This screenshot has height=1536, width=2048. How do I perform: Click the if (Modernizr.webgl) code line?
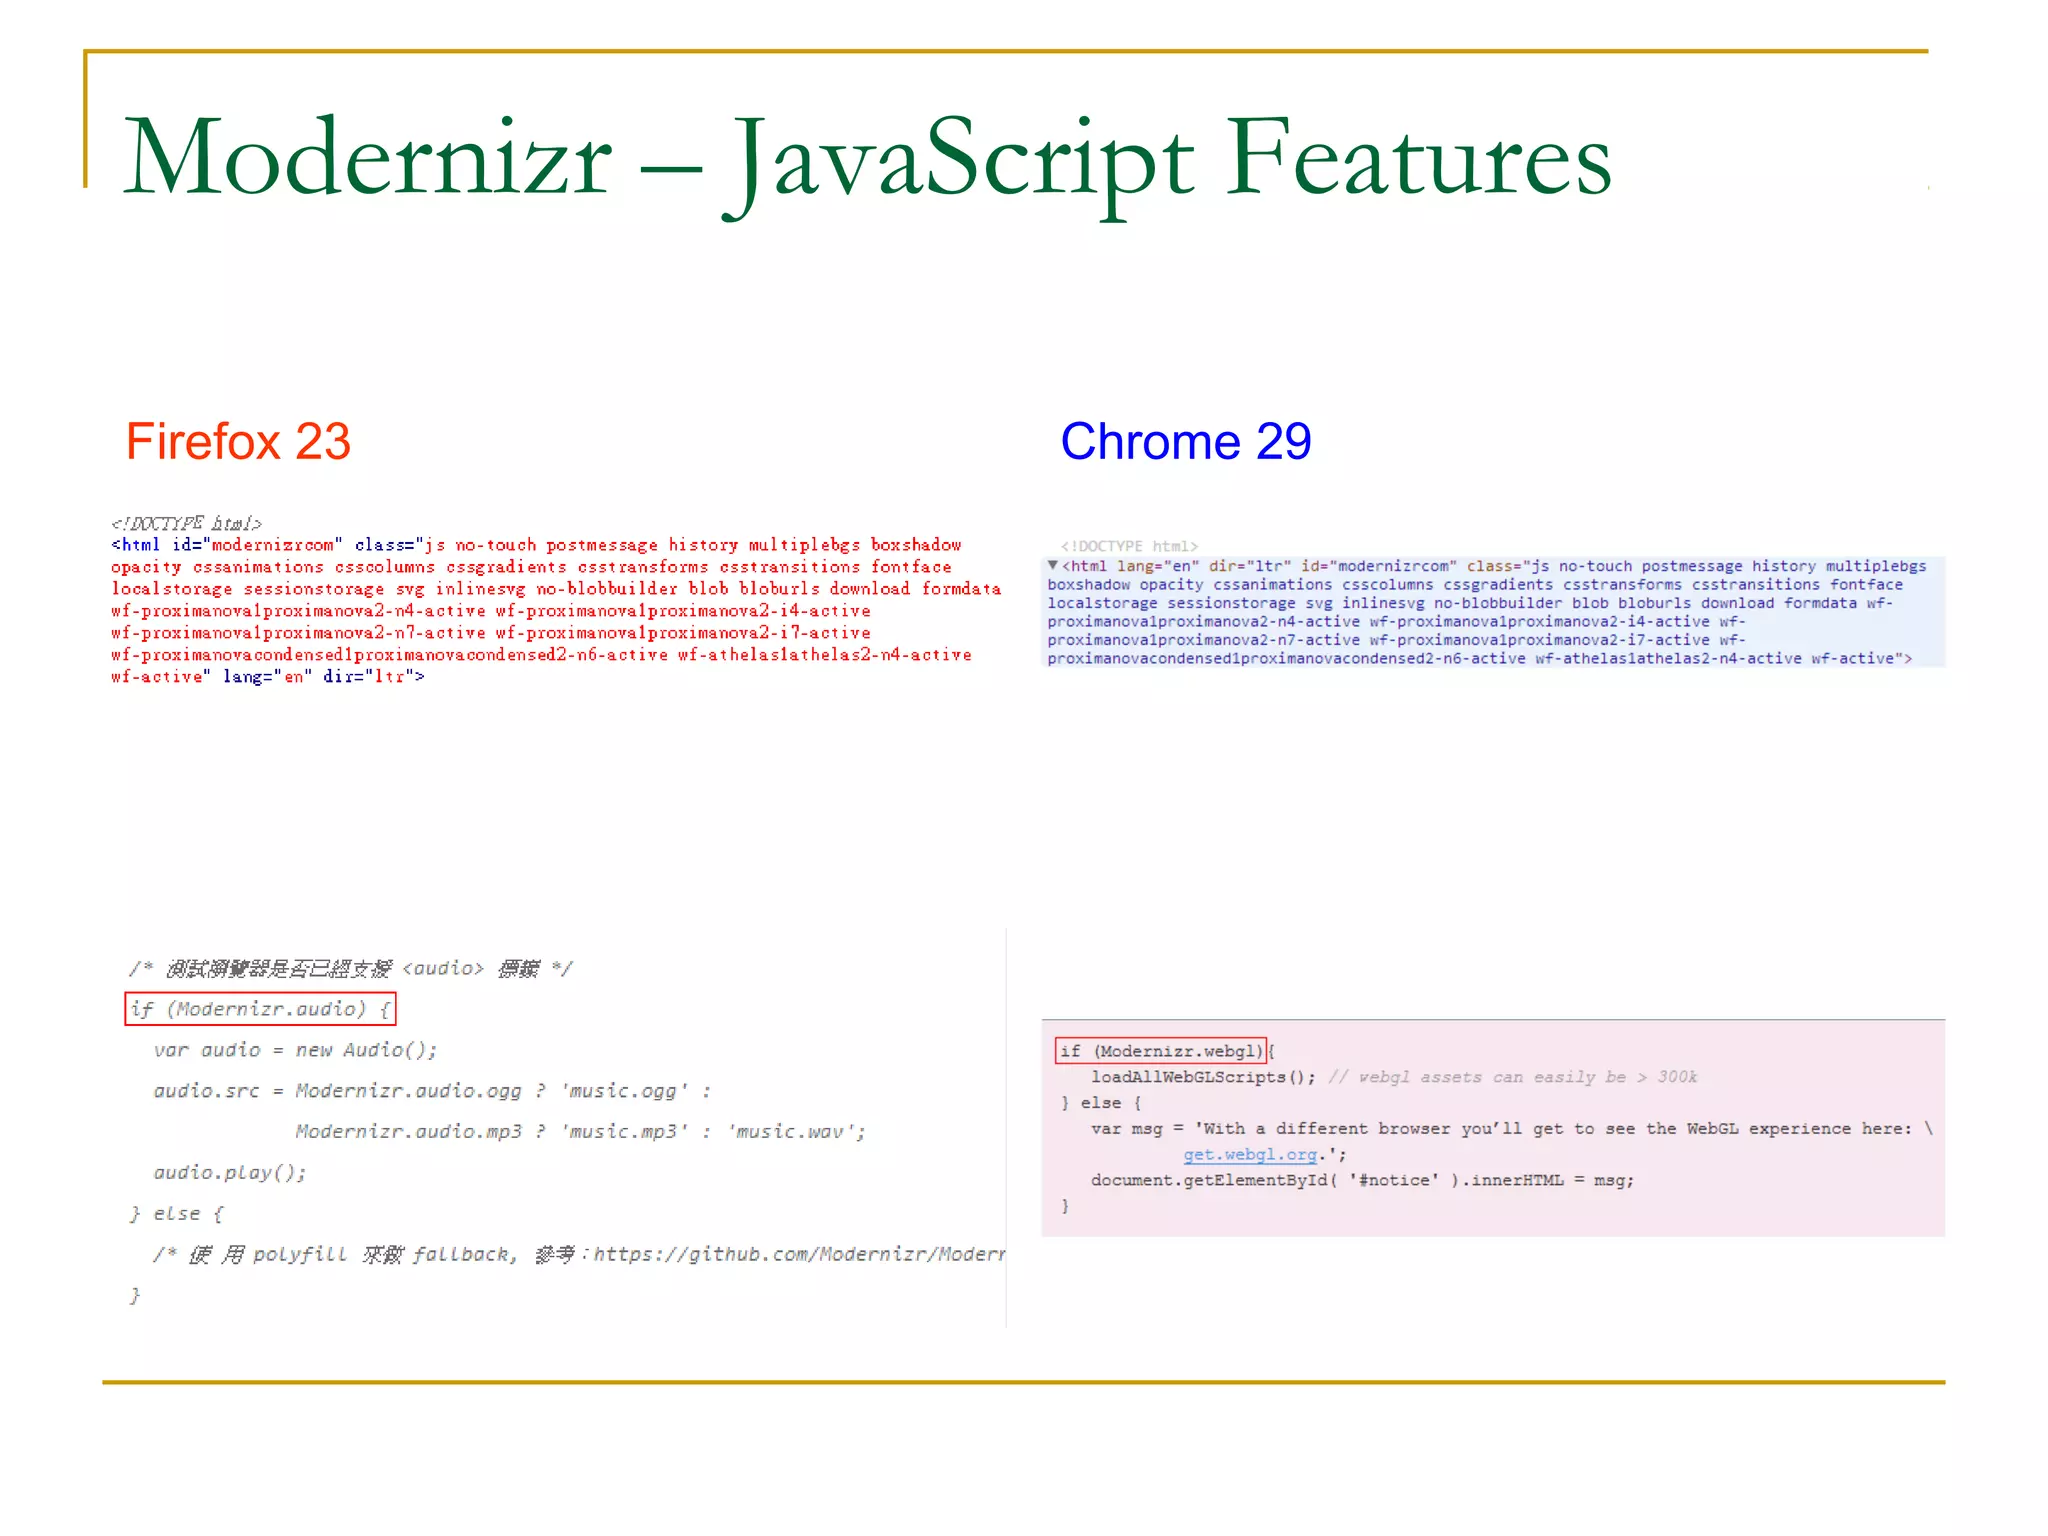click(x=1161, y=1051)
